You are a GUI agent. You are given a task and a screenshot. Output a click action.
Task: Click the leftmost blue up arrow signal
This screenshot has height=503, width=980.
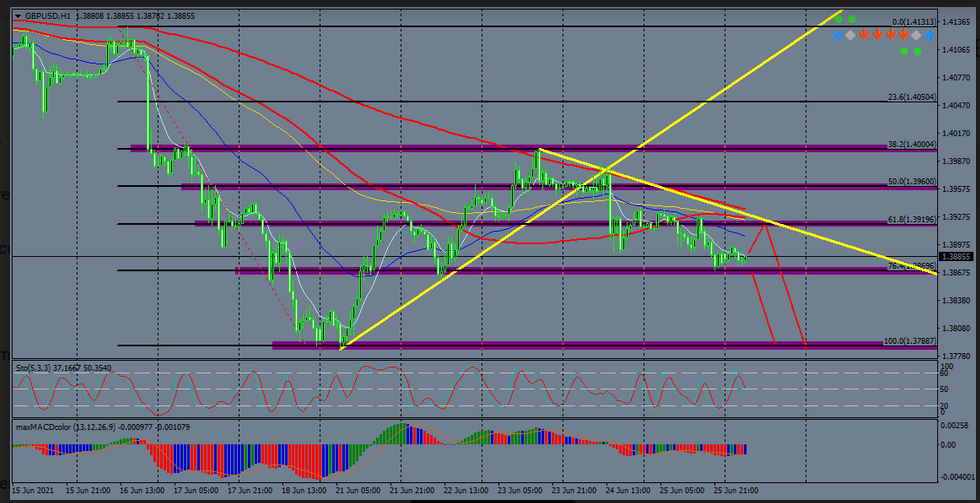pos(838,35)
